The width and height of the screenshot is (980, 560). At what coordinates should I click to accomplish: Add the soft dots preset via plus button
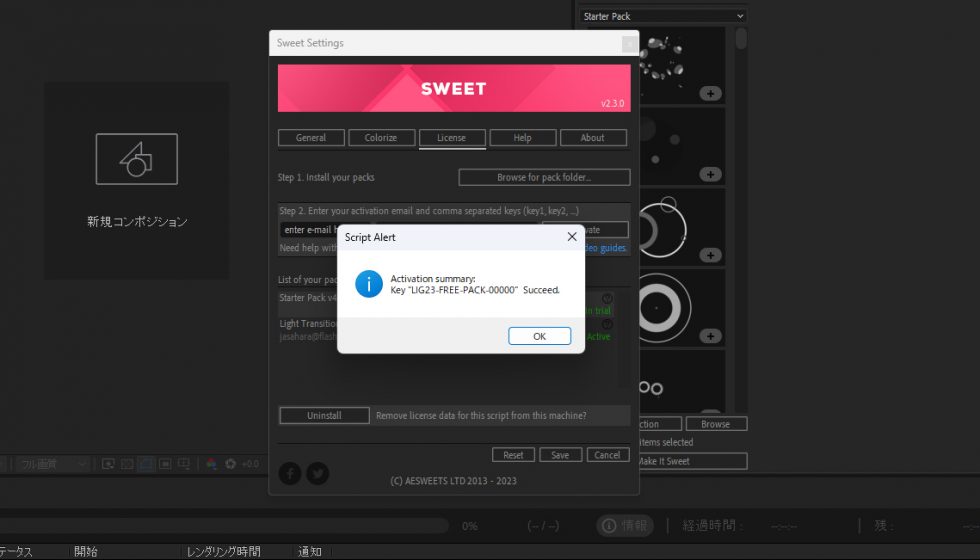coord(710,174)
